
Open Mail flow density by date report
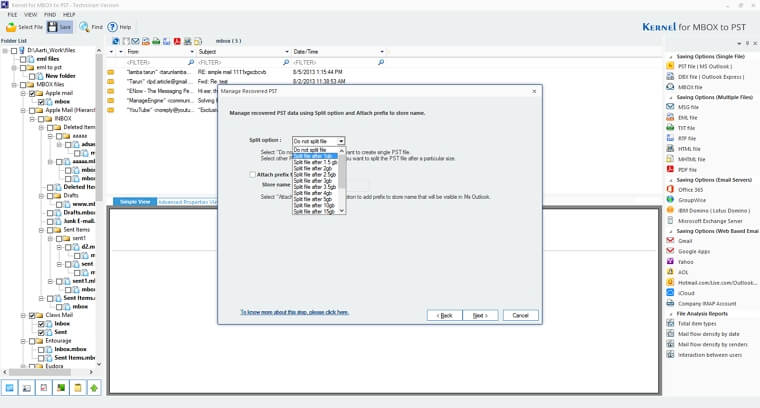point(709,334)
